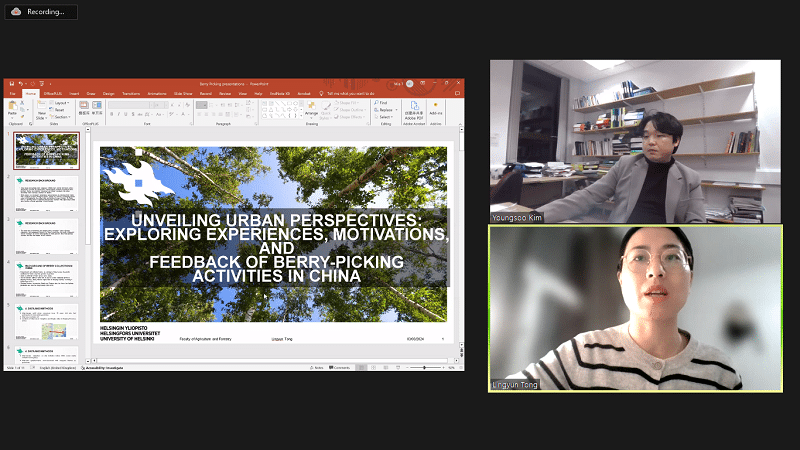The height and width of the screenshot is (450, 800).
Task: Toggle Bold text formatting
Action: pyautogui.click(x=110, y=115)
